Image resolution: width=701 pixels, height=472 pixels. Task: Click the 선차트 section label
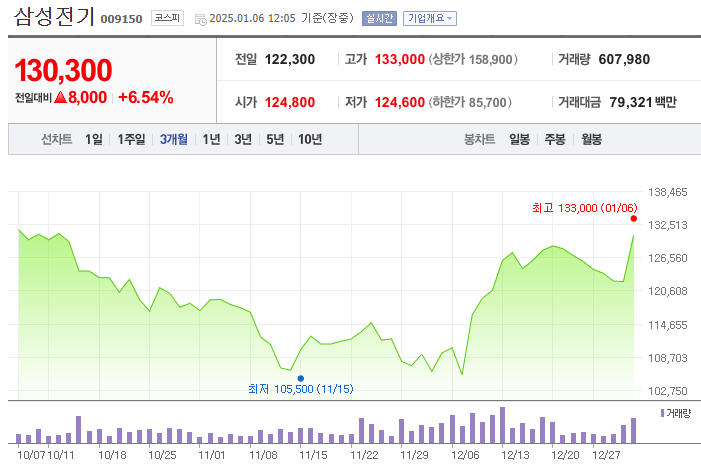coord(56,139)
